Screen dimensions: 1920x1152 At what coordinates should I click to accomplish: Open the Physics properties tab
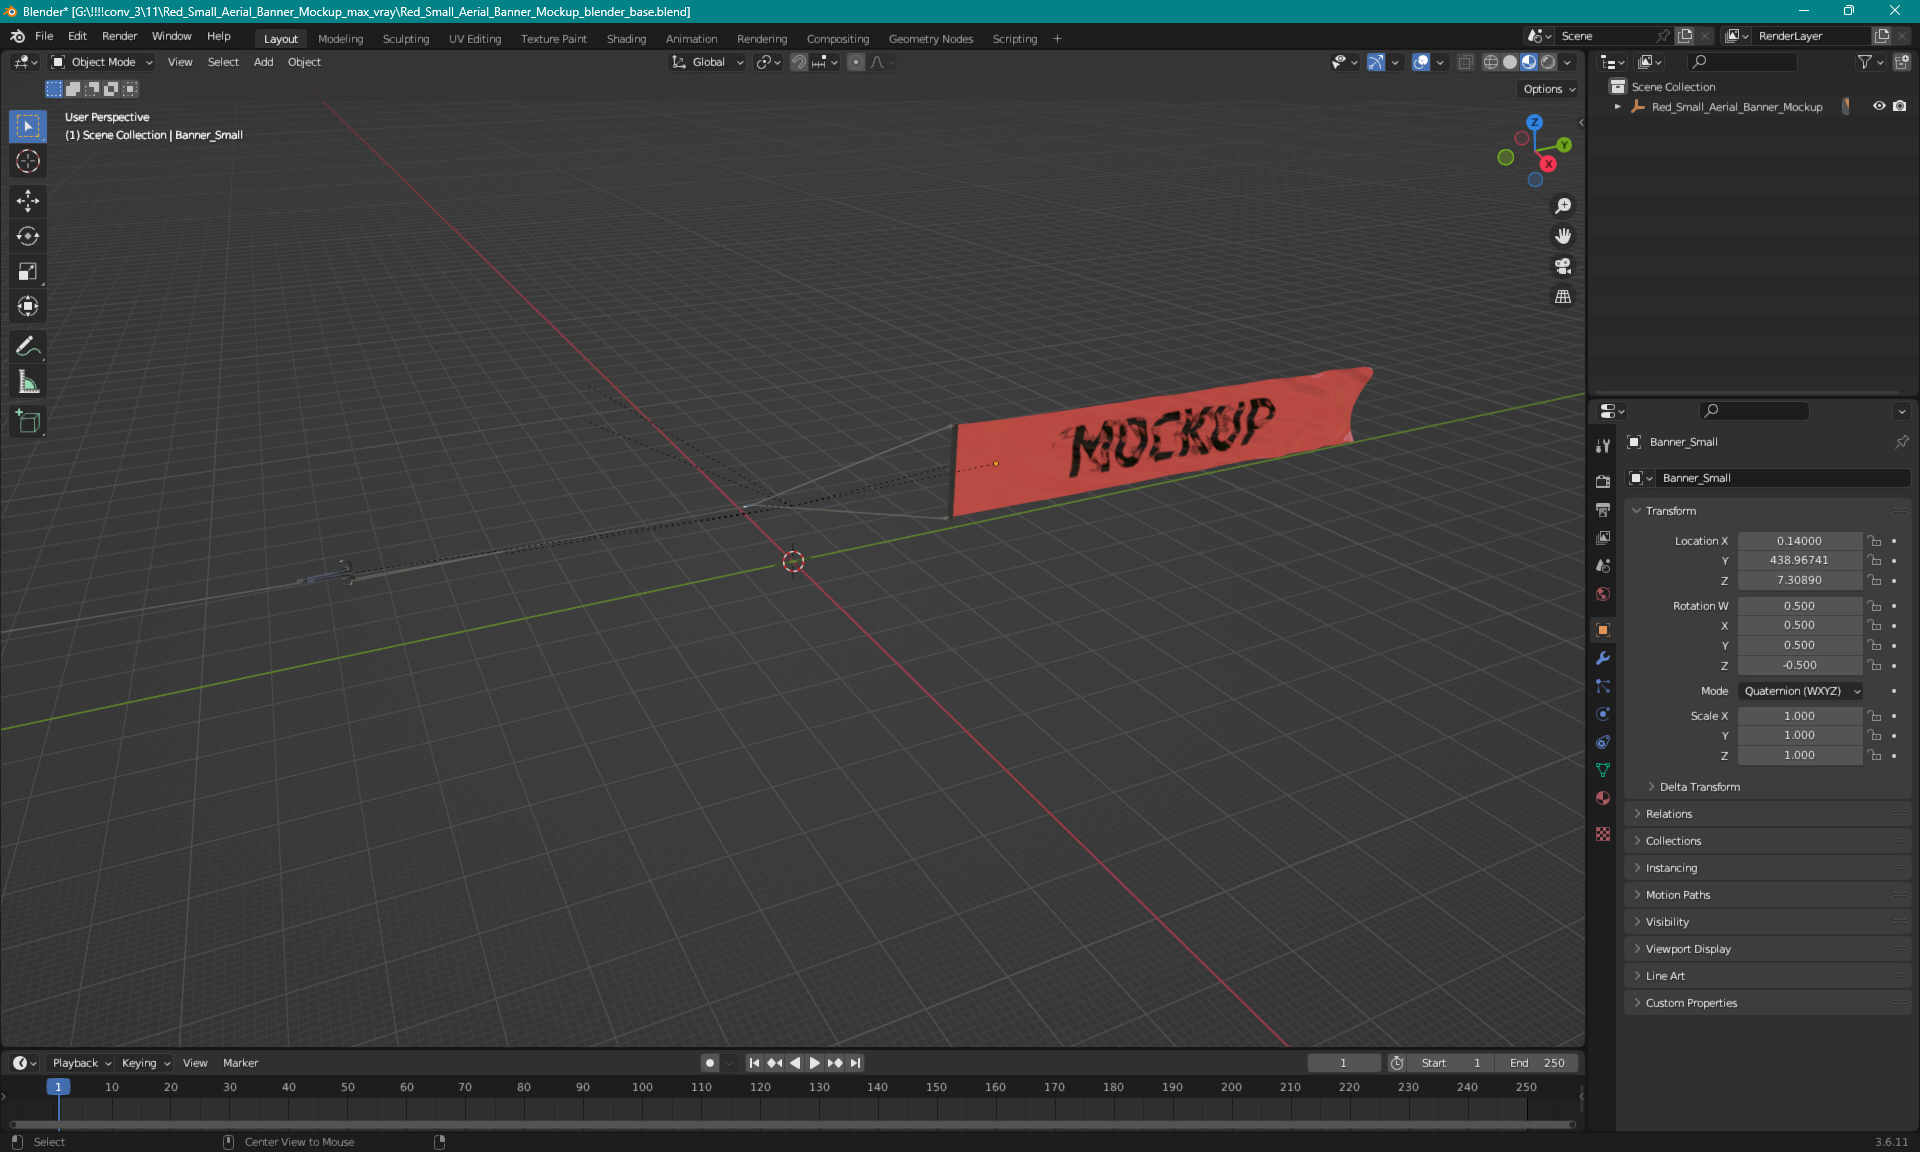pyautogui.click(x=1603, y=714)
